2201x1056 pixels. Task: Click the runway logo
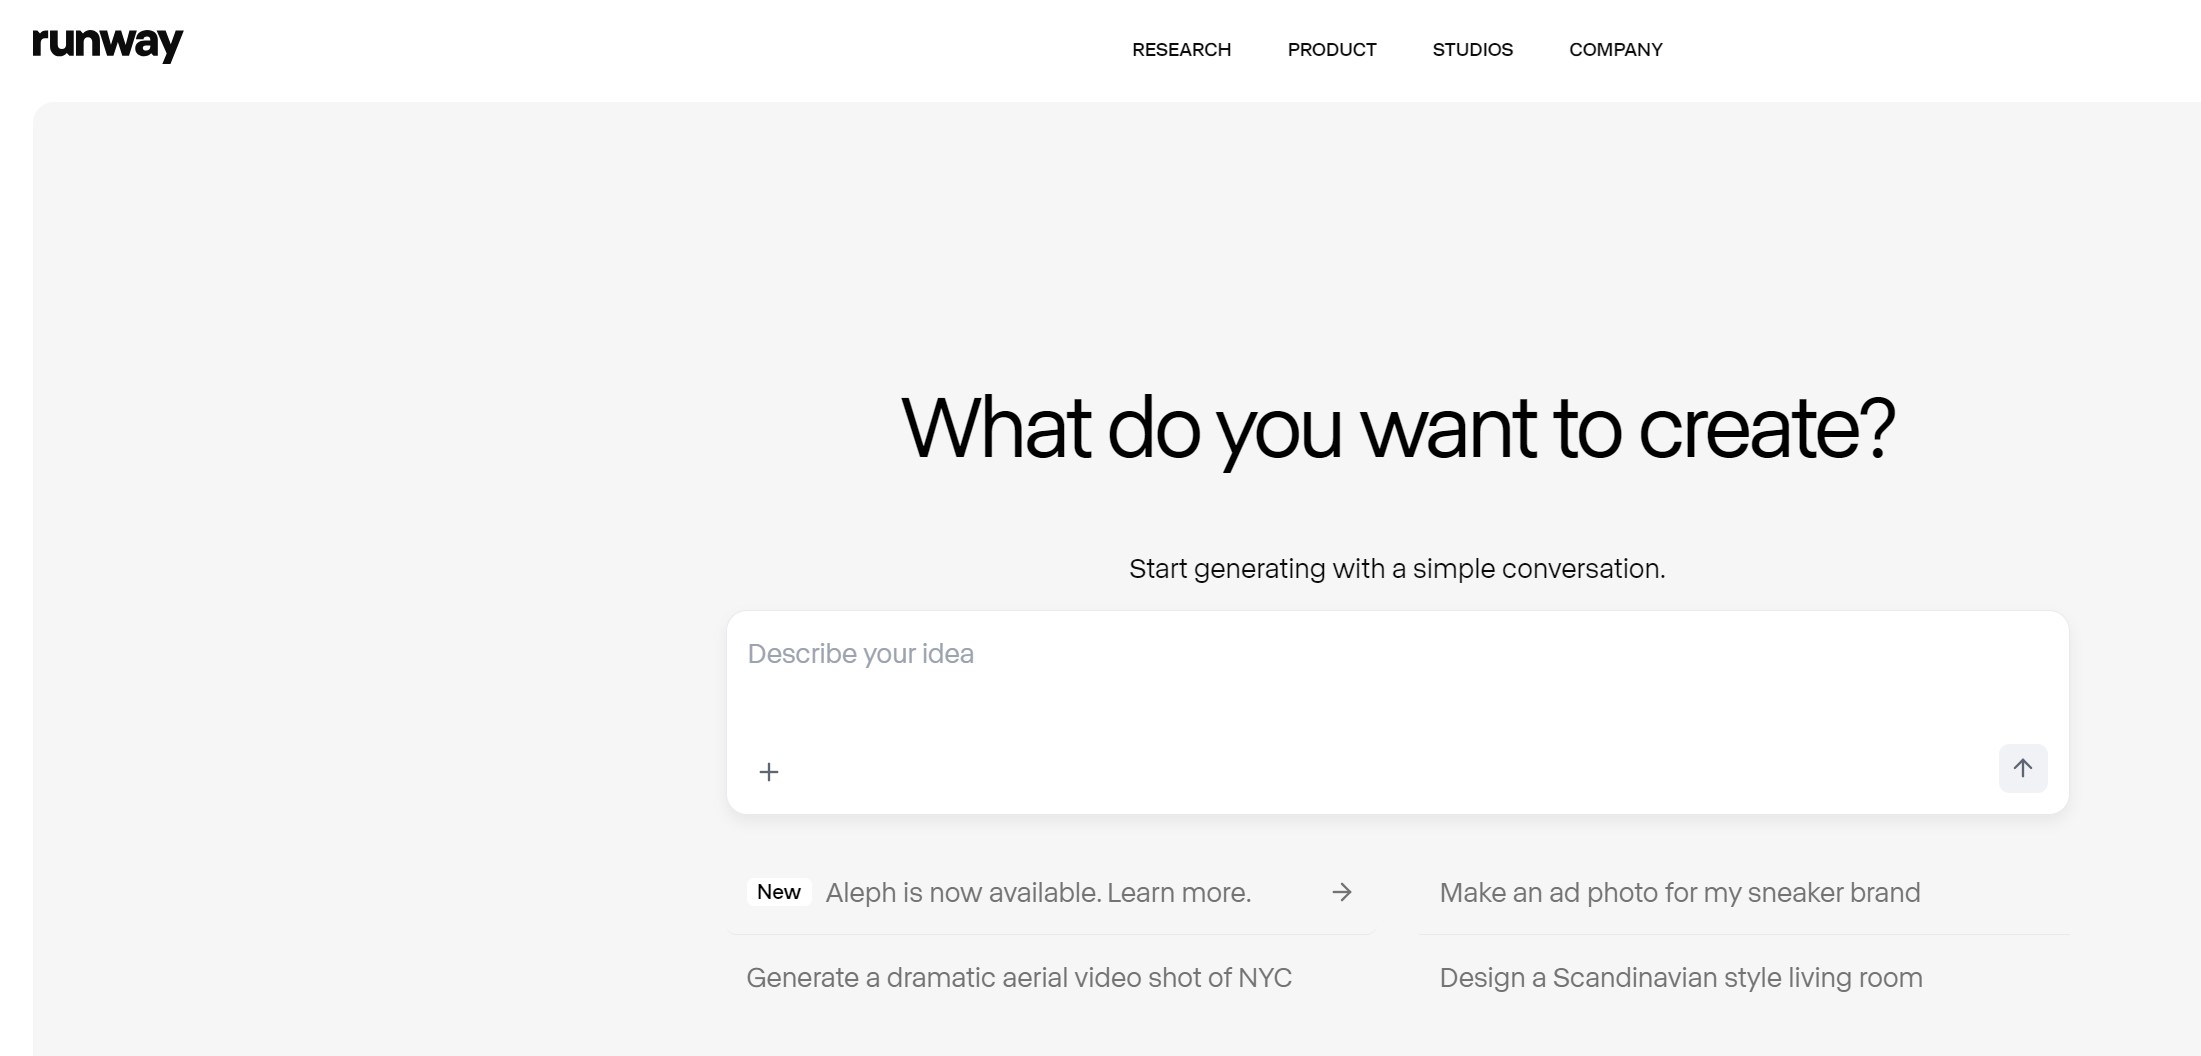pos(108,45)
